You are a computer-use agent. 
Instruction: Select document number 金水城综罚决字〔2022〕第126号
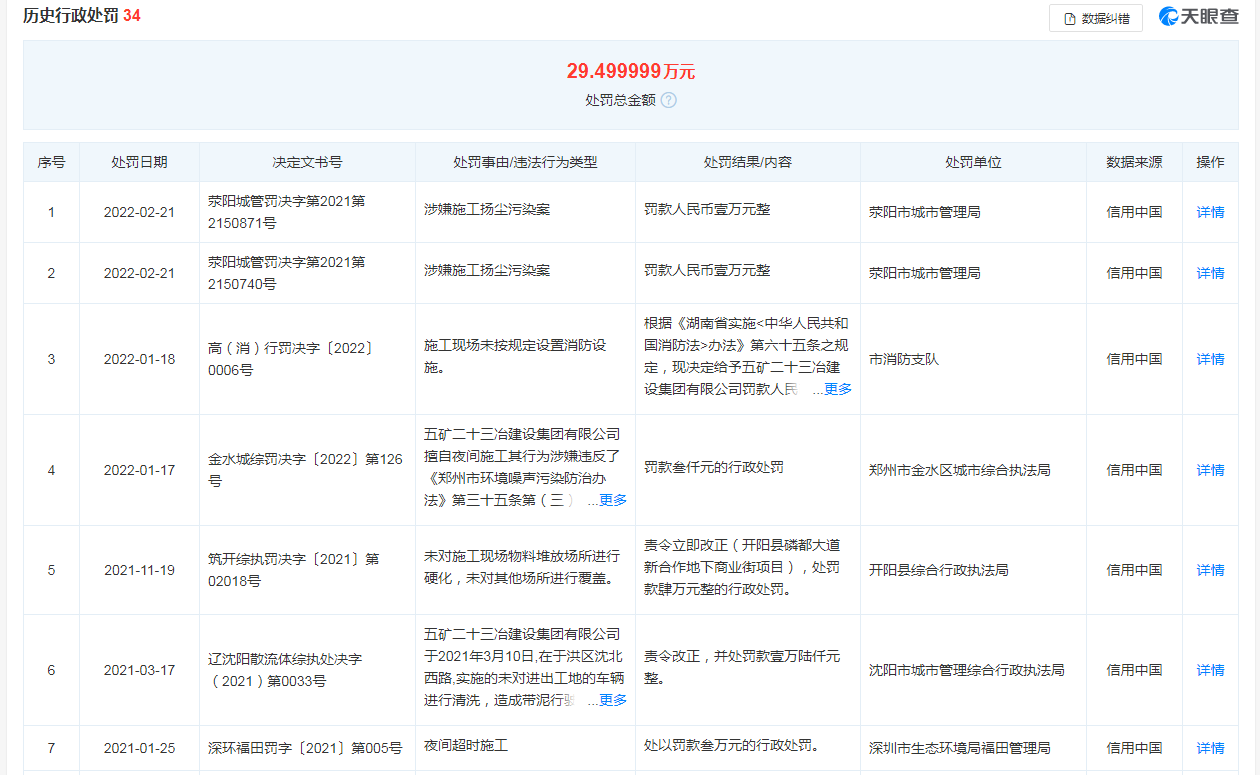click(305, 470)
